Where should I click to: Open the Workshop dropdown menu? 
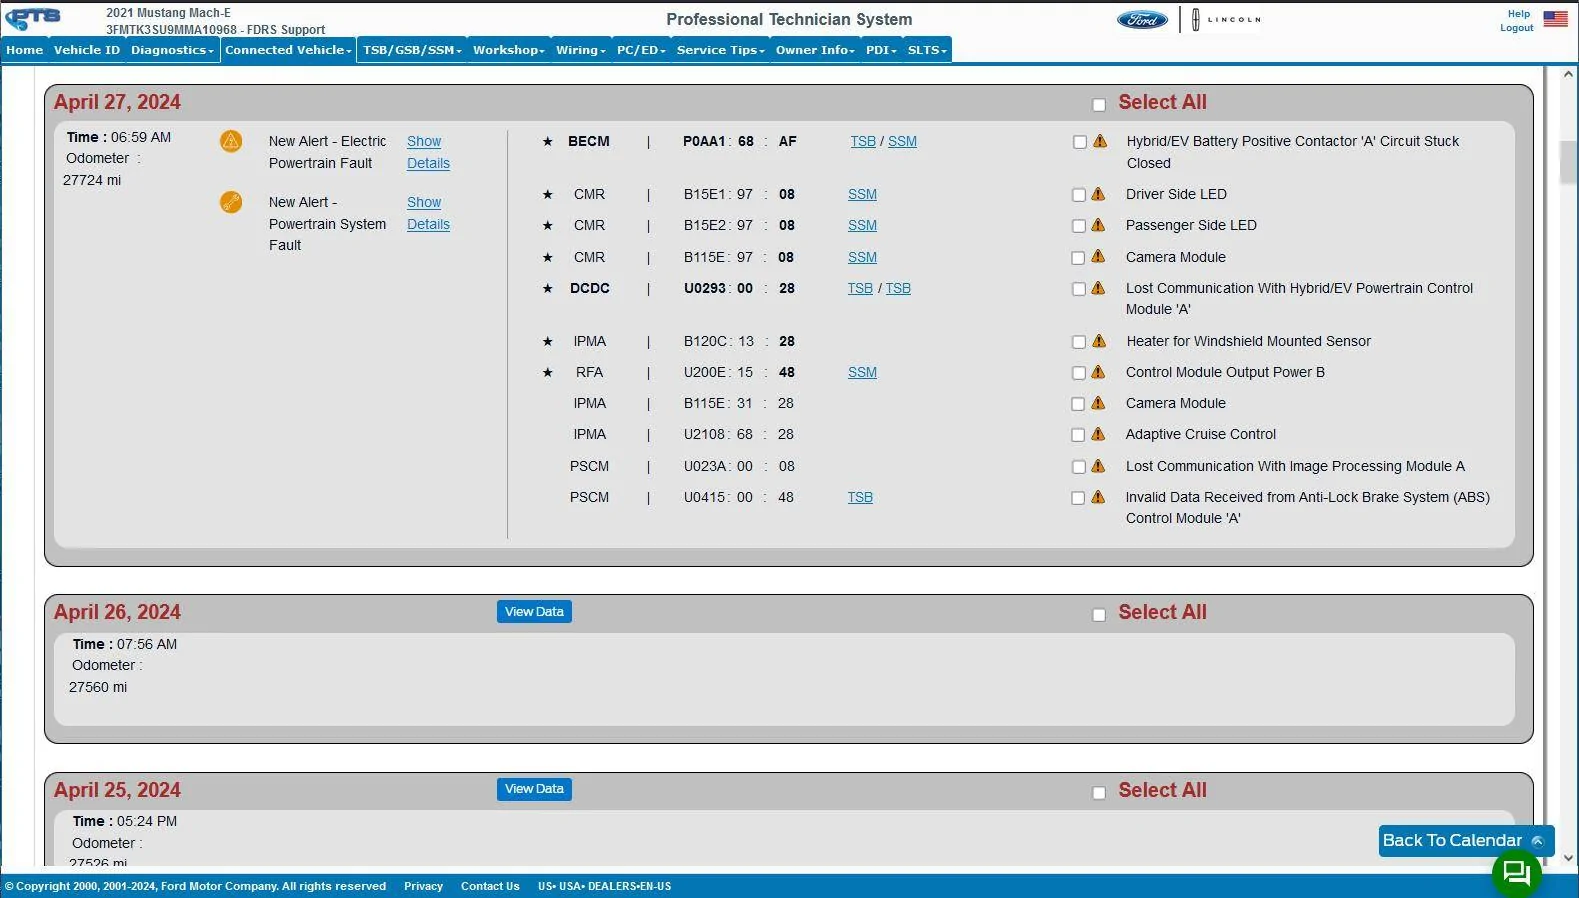509,50
